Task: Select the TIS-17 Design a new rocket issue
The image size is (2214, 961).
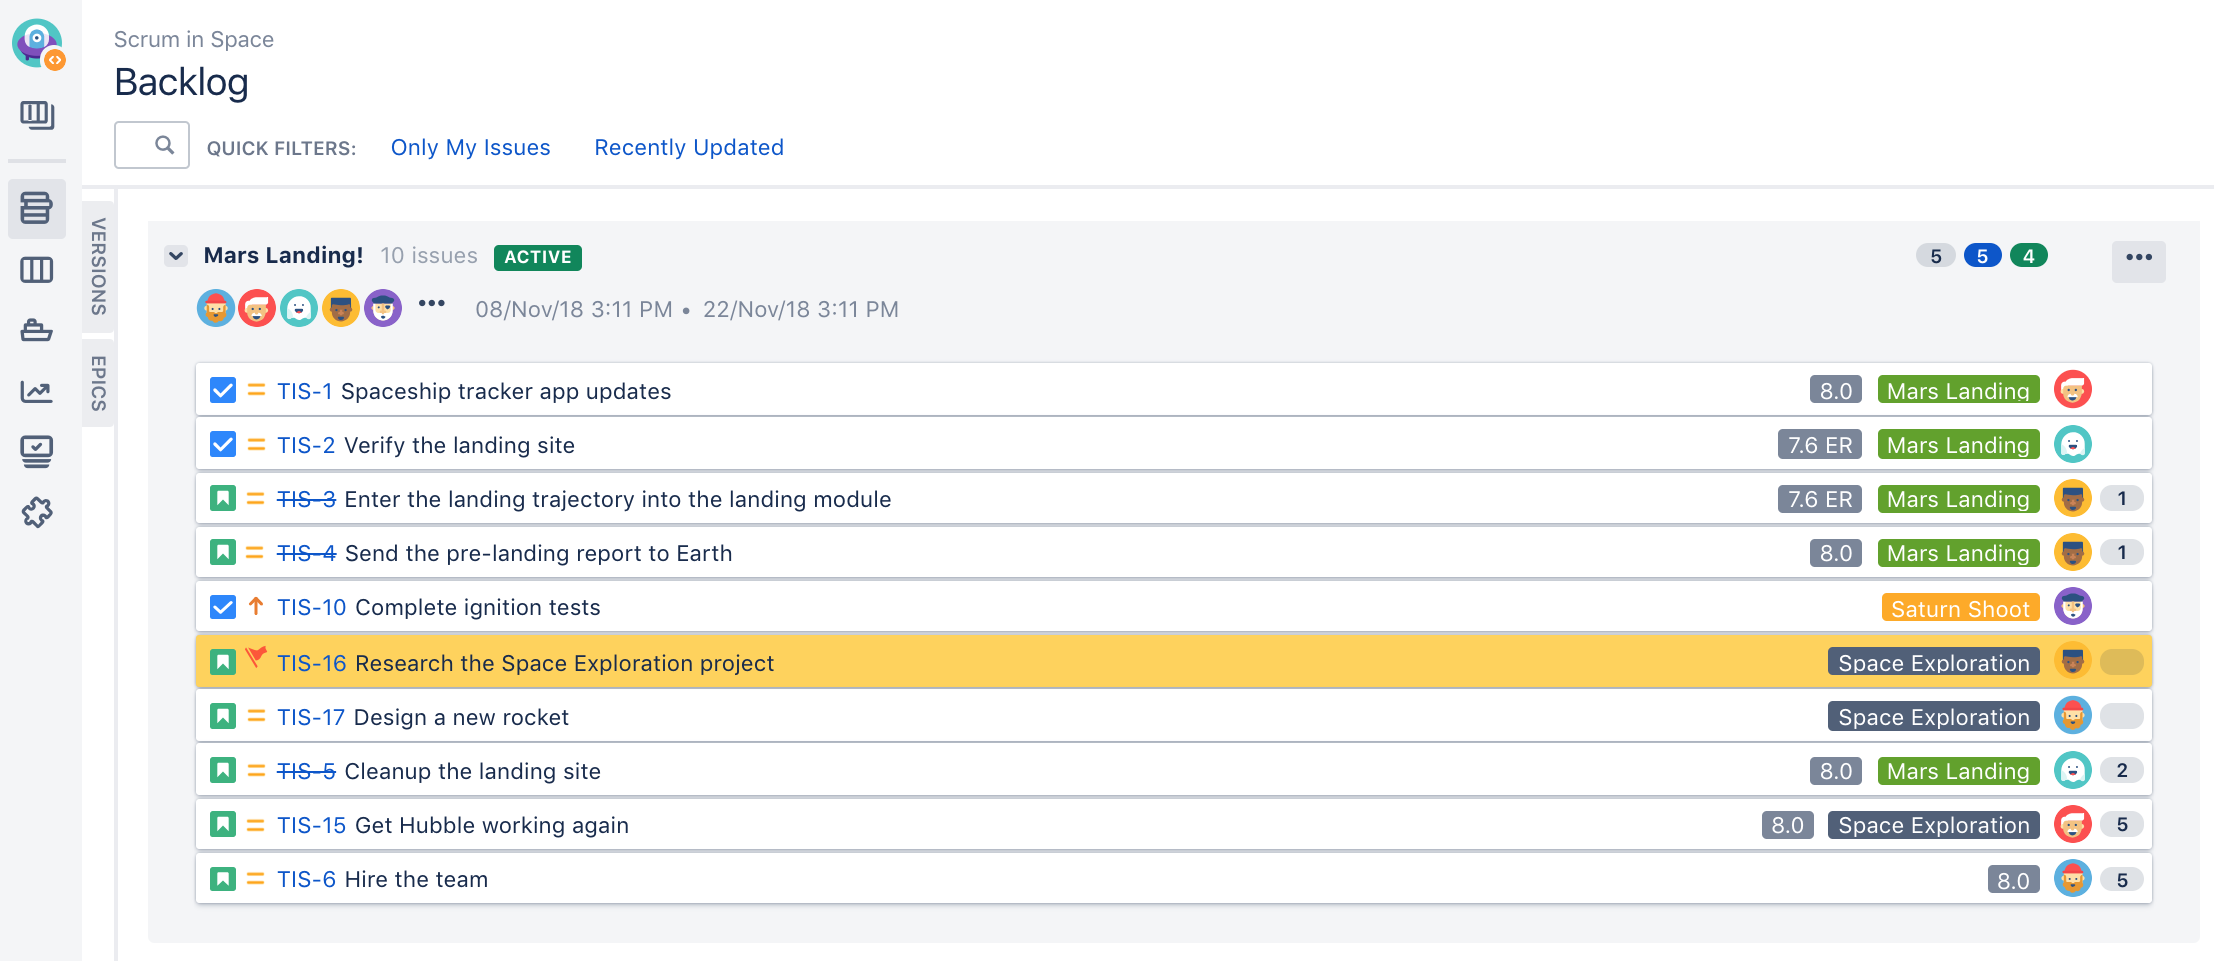Action: [x=460, y=717]
